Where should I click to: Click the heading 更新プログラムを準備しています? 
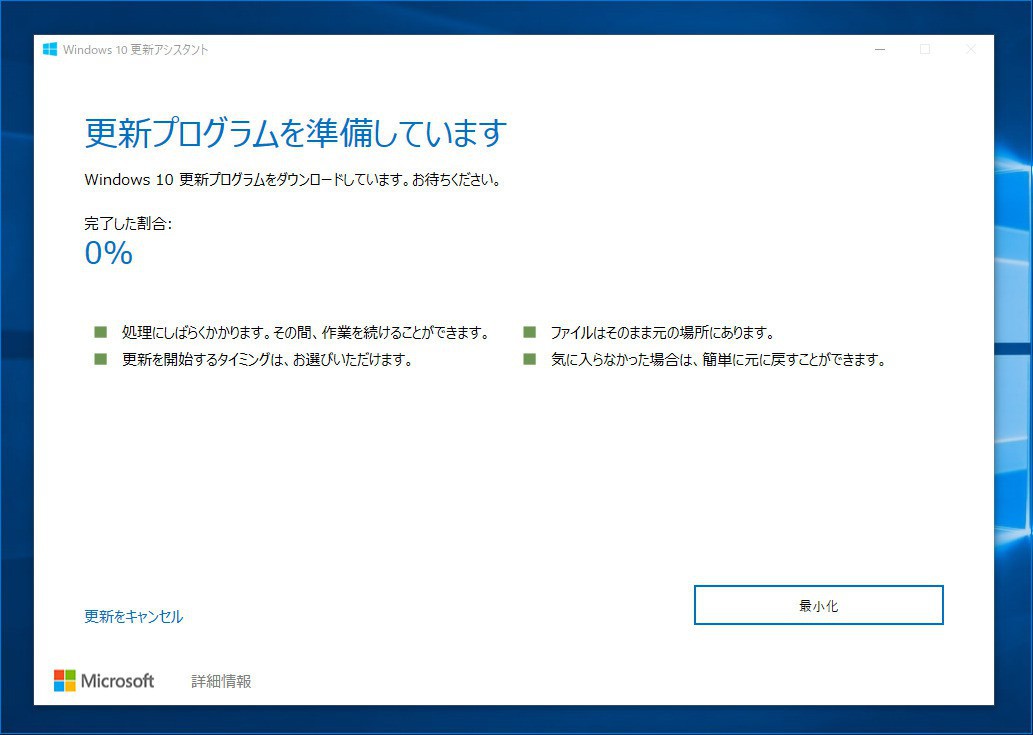tap(296, 133)
